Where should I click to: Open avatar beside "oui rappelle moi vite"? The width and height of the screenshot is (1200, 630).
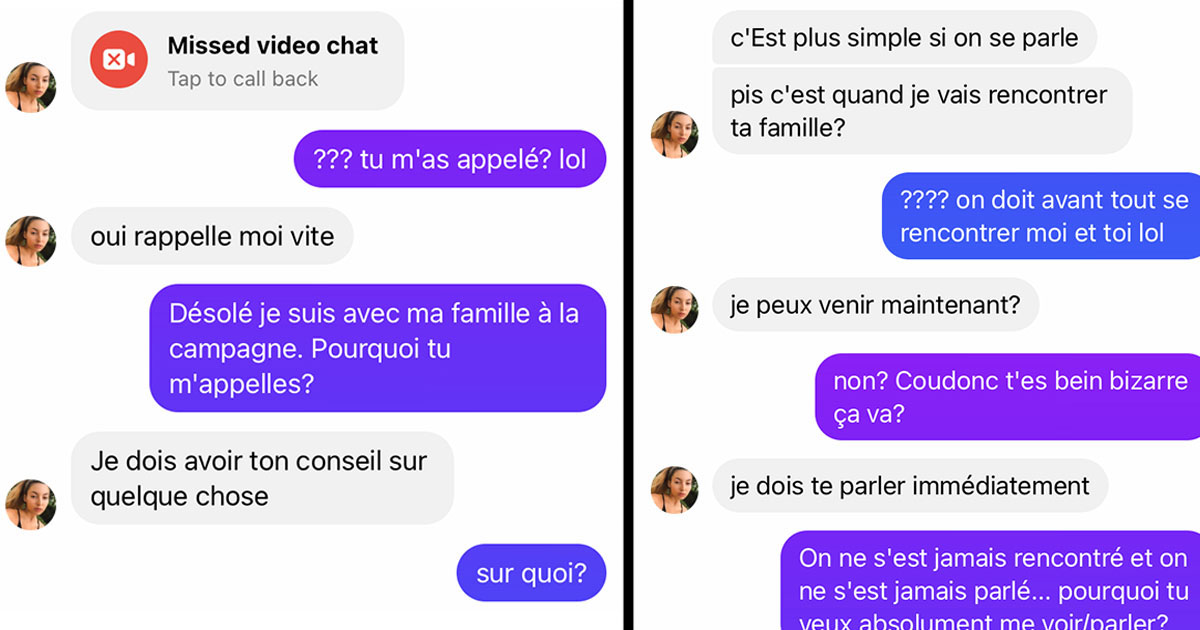tap(31, 241)
